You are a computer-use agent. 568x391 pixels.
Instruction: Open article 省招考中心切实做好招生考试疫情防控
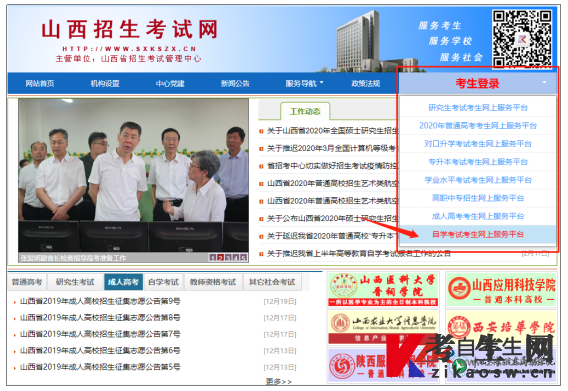point(333,166)
